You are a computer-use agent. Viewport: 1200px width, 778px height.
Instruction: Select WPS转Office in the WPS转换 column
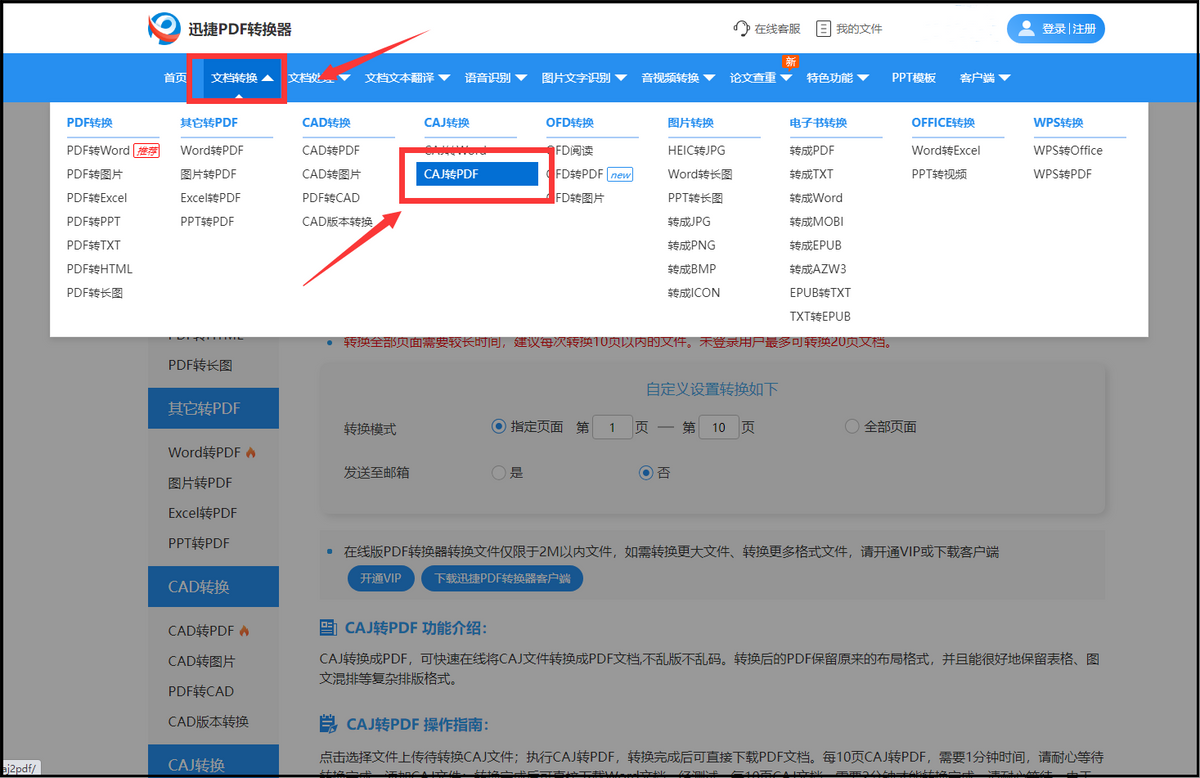pos(1068,150)
